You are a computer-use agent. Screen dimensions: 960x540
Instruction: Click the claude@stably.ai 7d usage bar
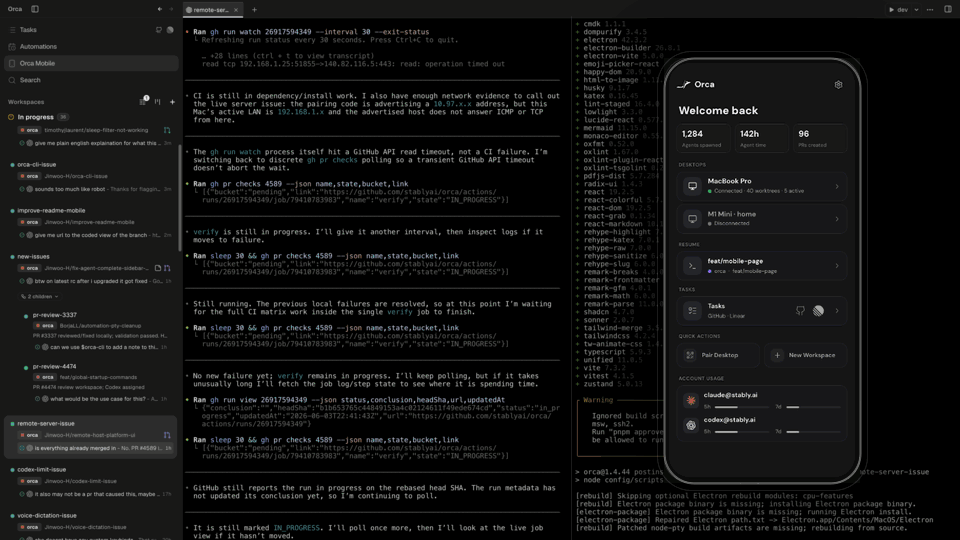pyautogui.click(x=814, y=407)
